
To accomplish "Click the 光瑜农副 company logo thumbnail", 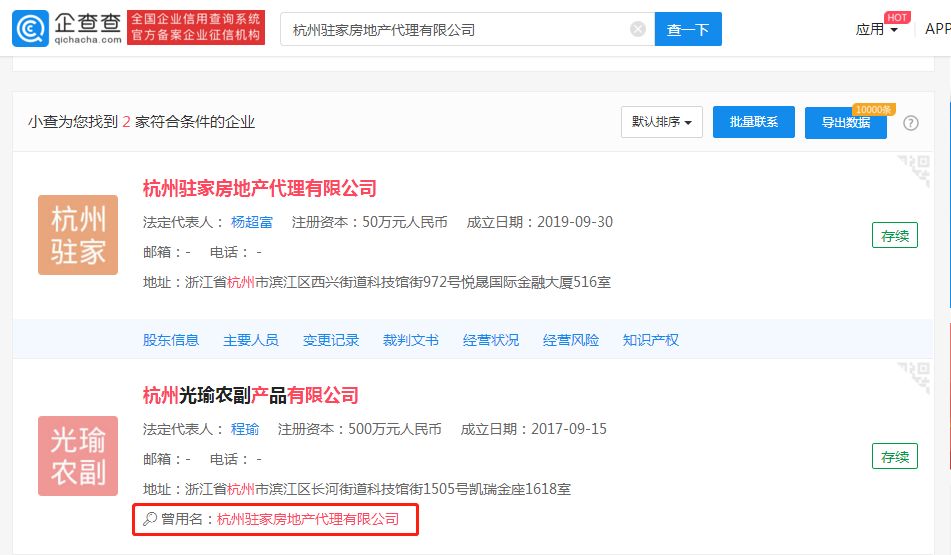I will (x=78, y=456).
